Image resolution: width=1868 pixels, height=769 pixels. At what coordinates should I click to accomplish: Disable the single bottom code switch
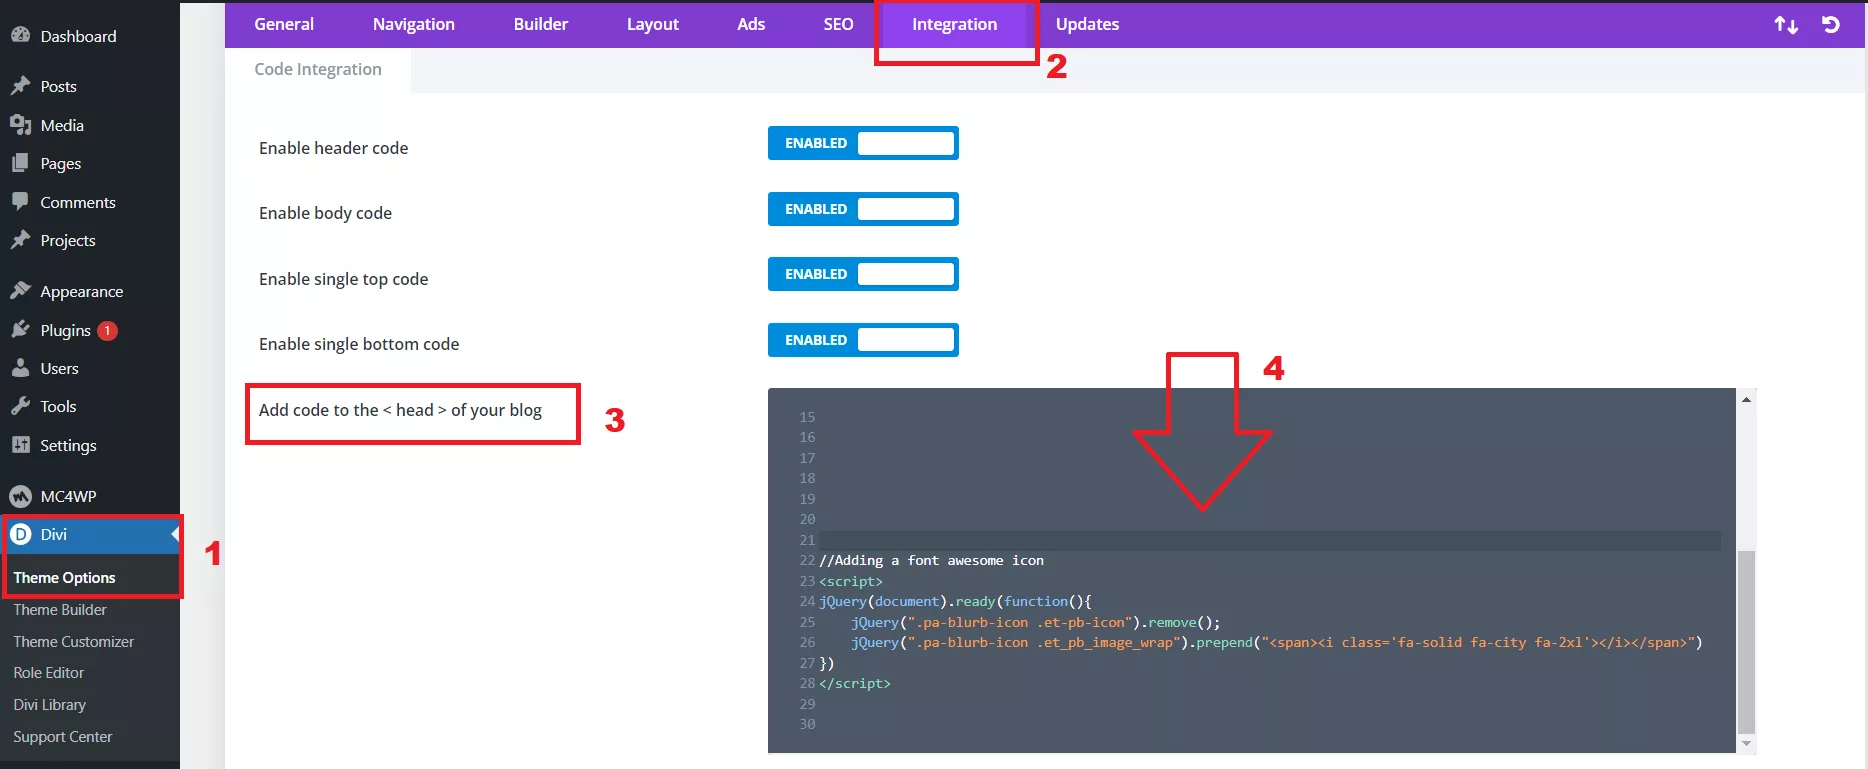(863, 340)
